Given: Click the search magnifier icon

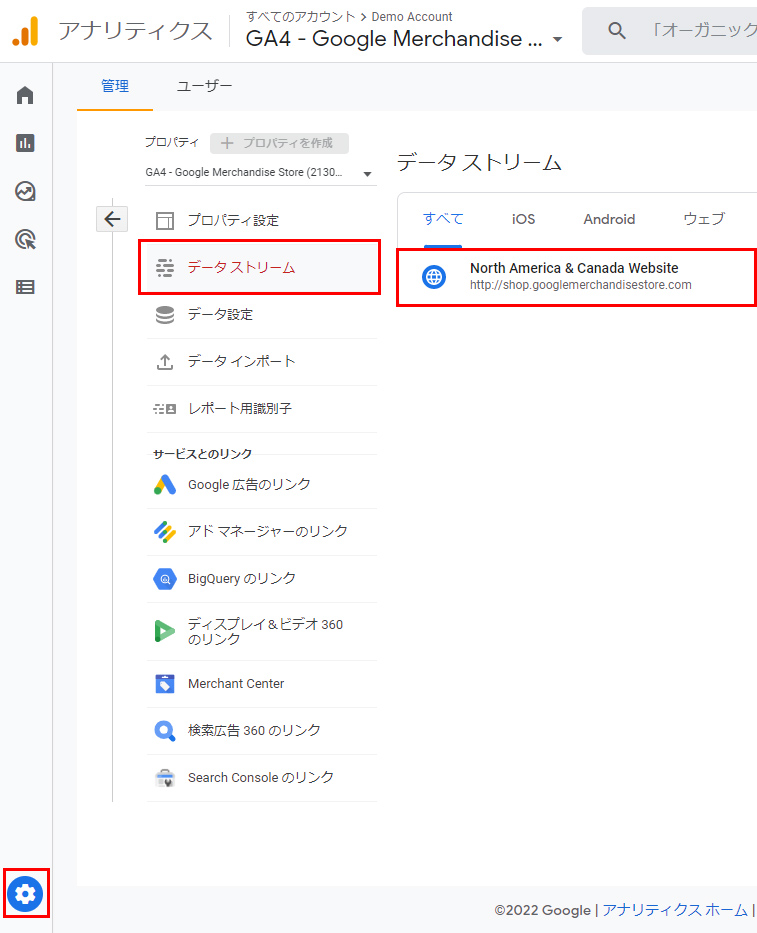Looking at the screenshot, I should (617, 30).
